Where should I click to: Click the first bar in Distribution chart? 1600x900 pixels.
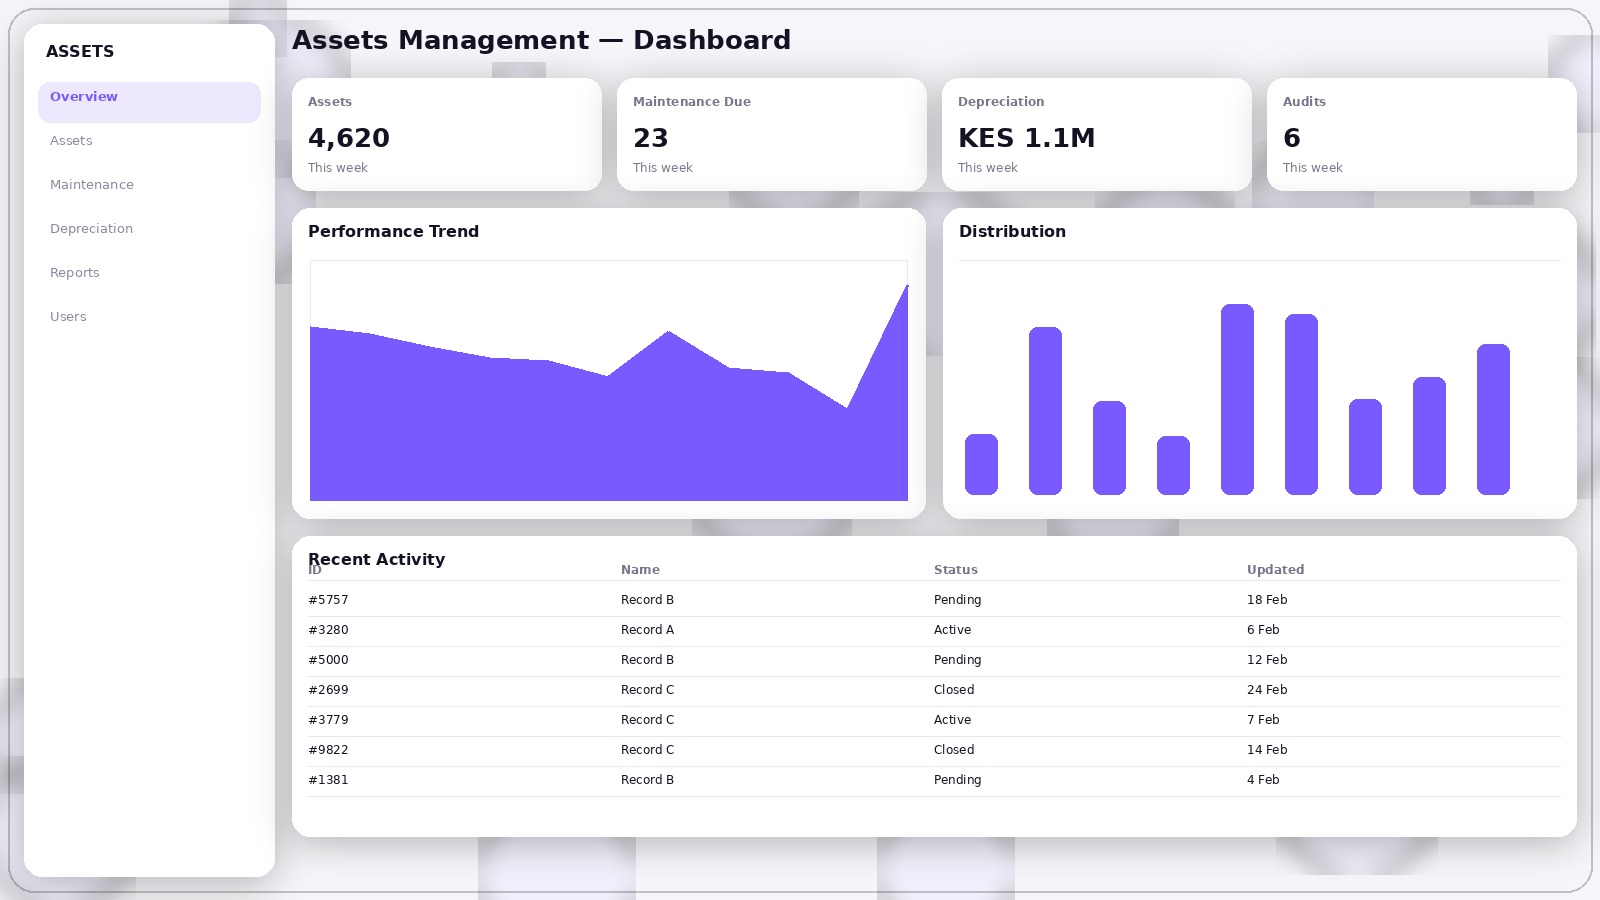(981, 464)
